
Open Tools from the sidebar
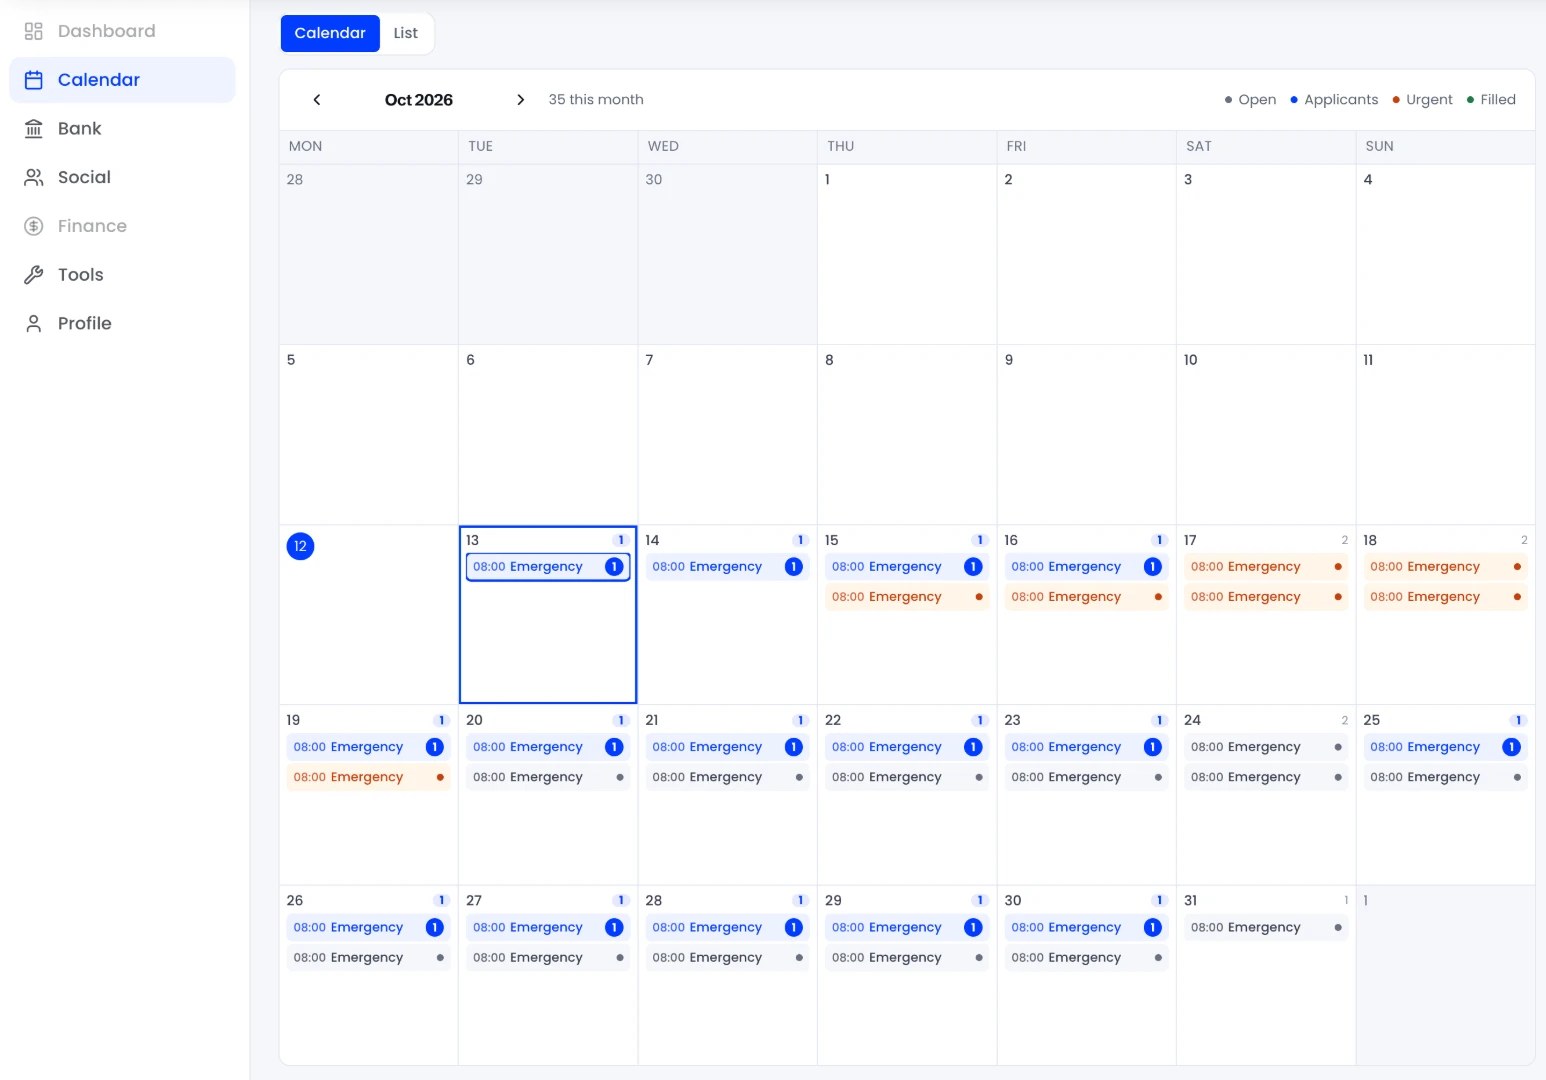click(122, 275)
